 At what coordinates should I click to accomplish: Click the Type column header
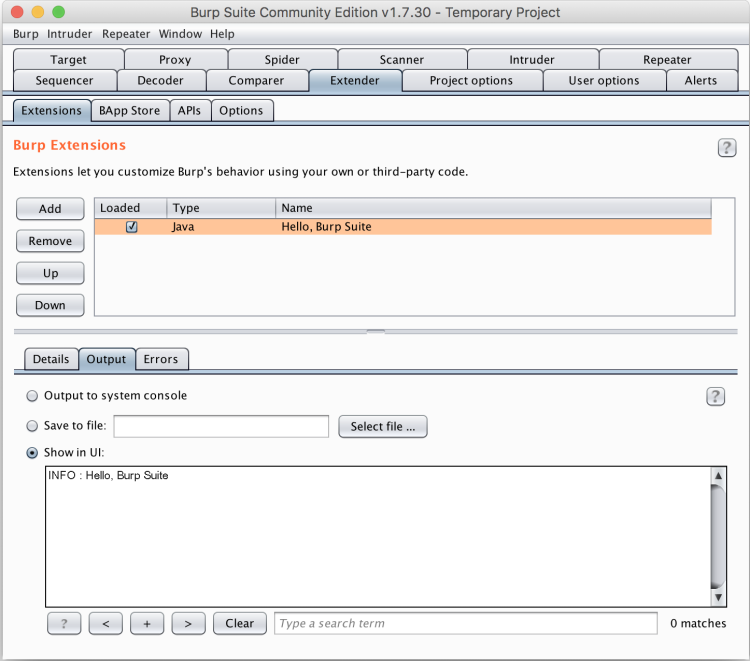pyautogui.click(x=221, y=208)
